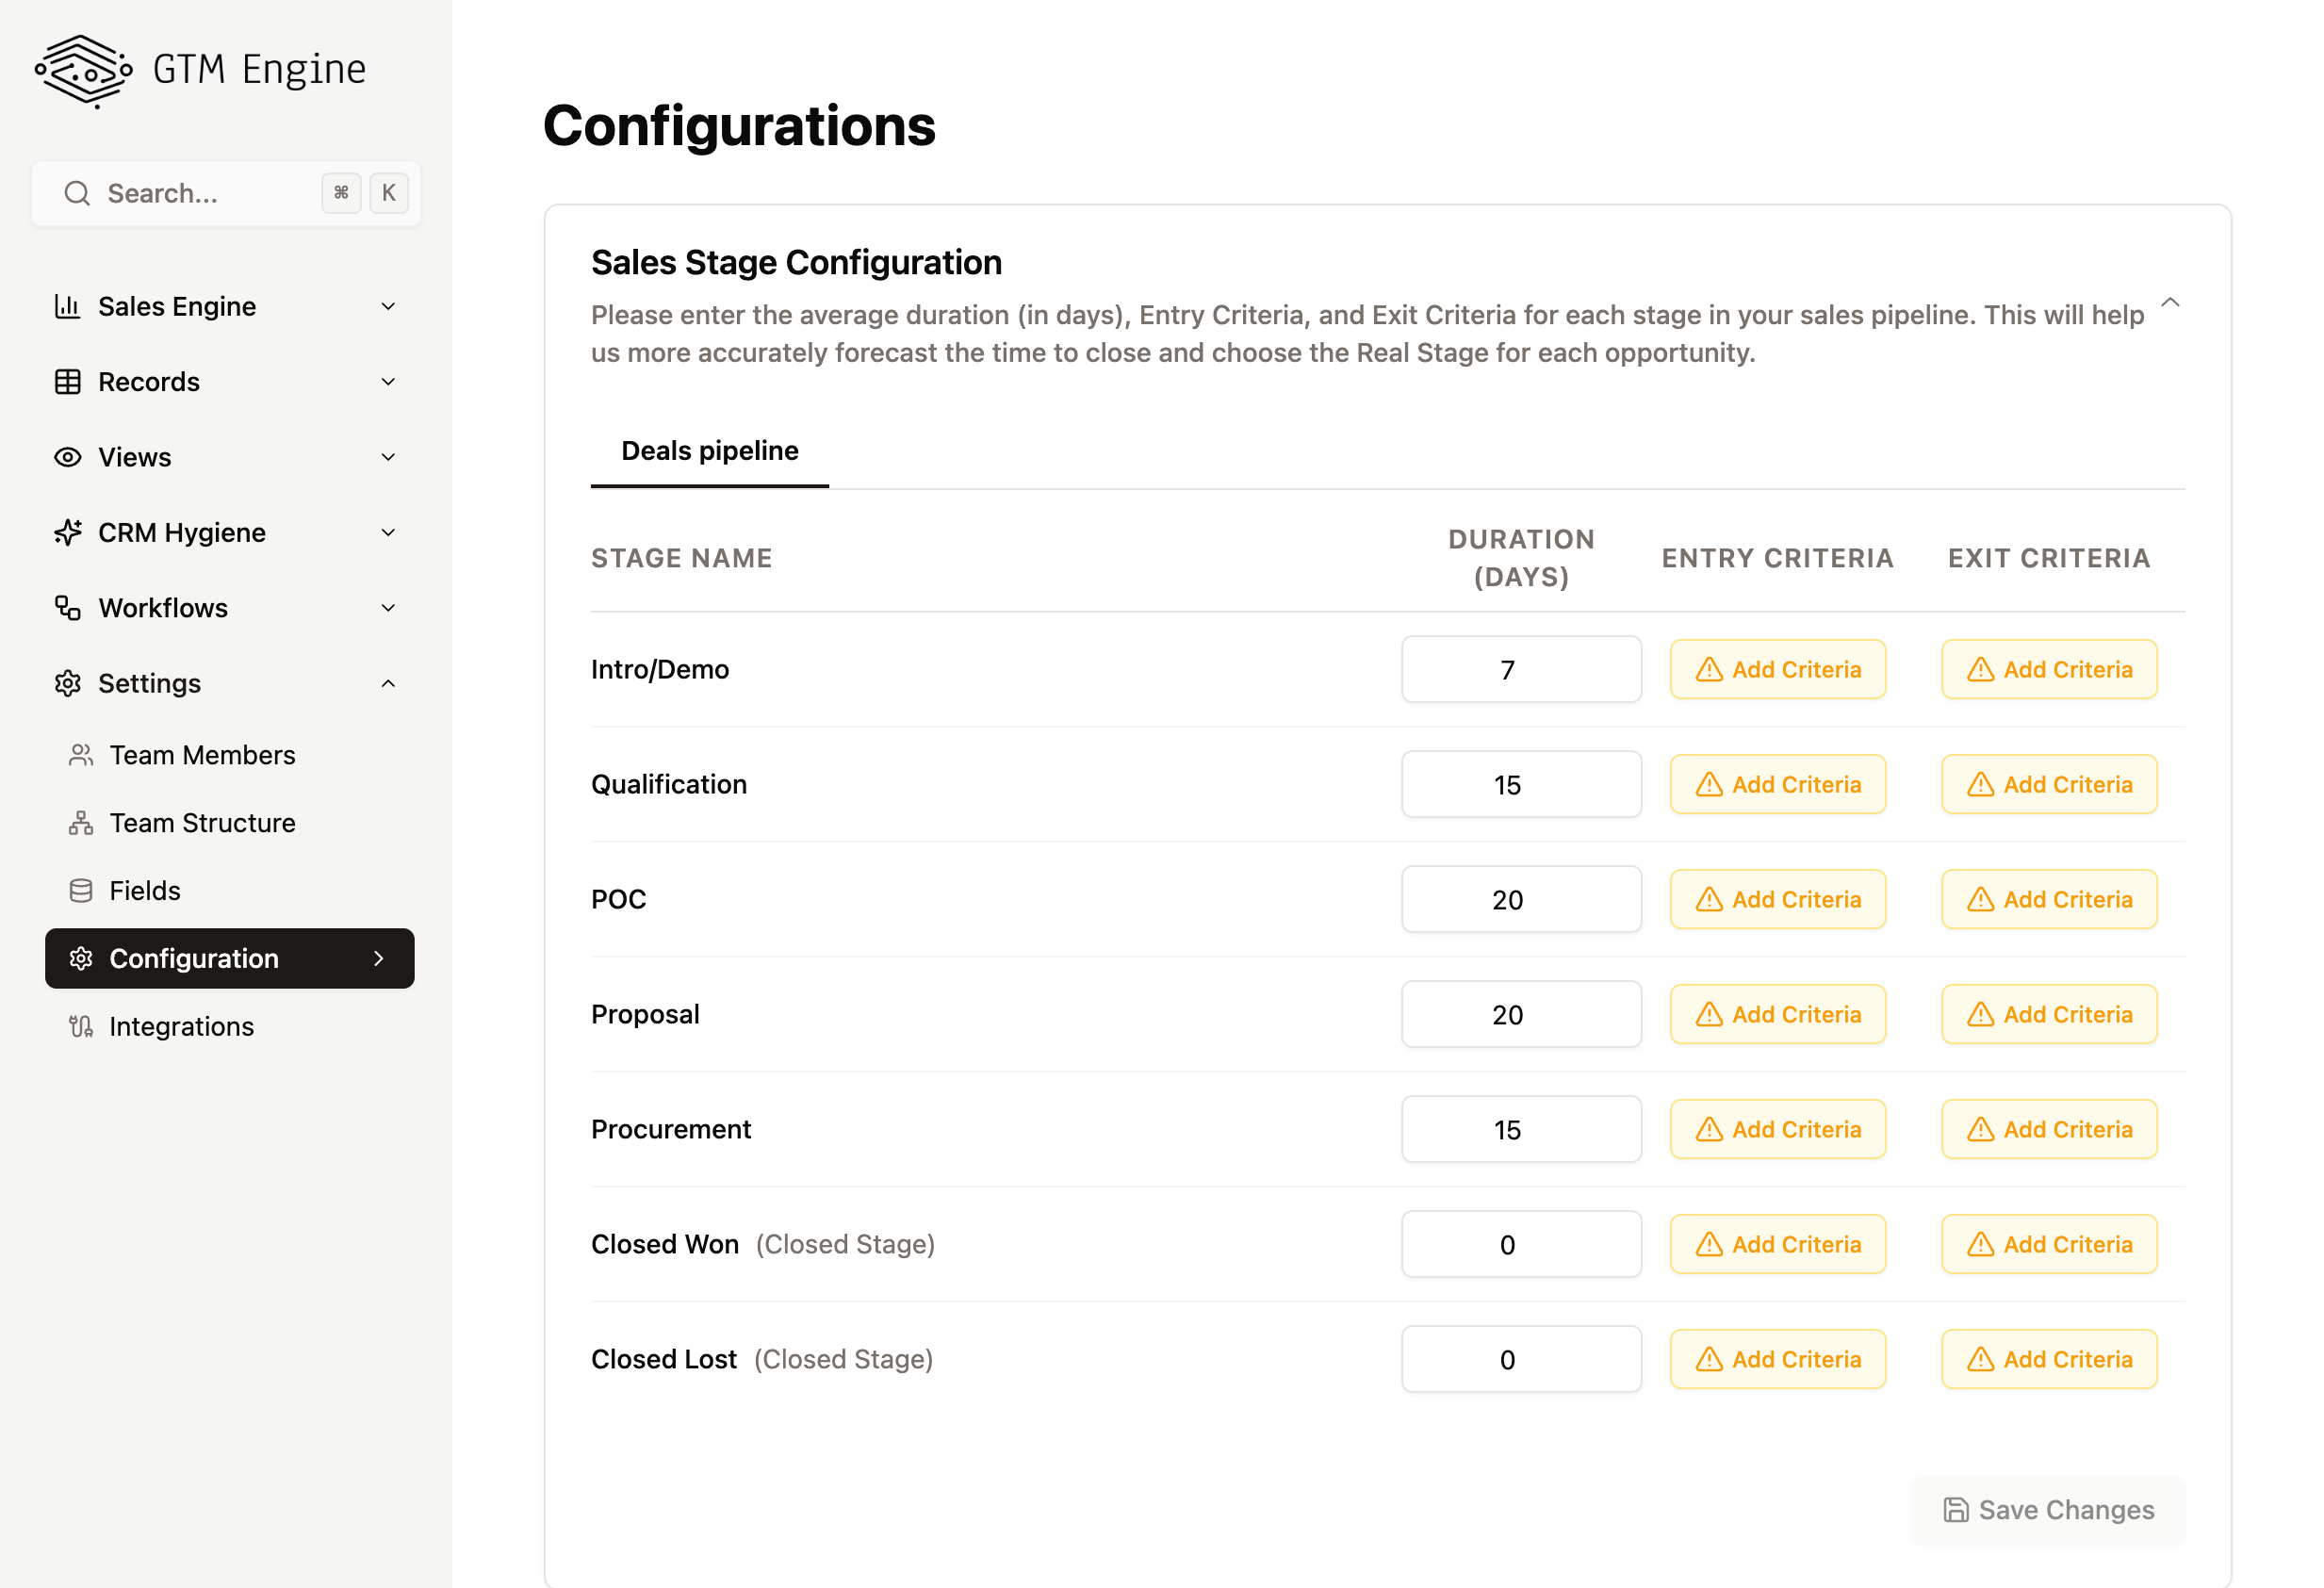The height and width of the screenshot is (1588, 2324).
Task: Click the GTM Engine logo icon
Action: coord(84,70)
